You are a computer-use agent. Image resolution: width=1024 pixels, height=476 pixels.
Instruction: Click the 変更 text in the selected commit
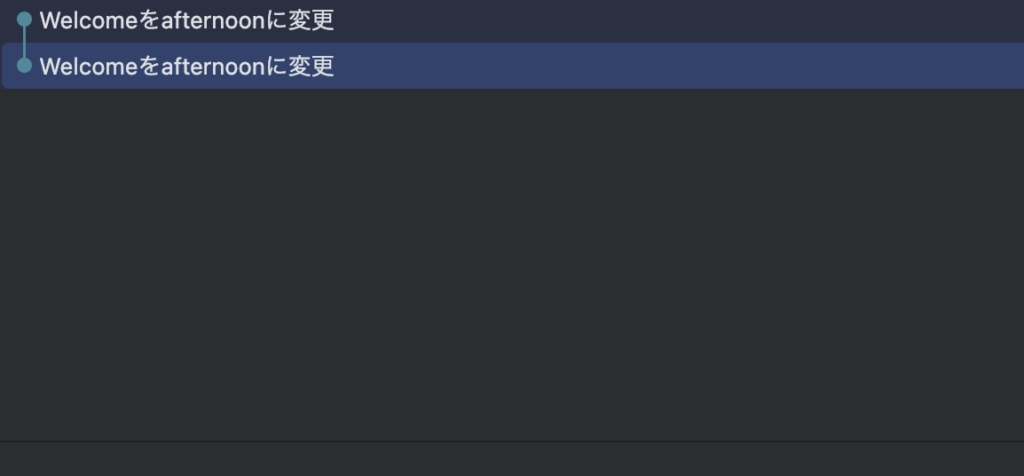click(x=311, y=66)
